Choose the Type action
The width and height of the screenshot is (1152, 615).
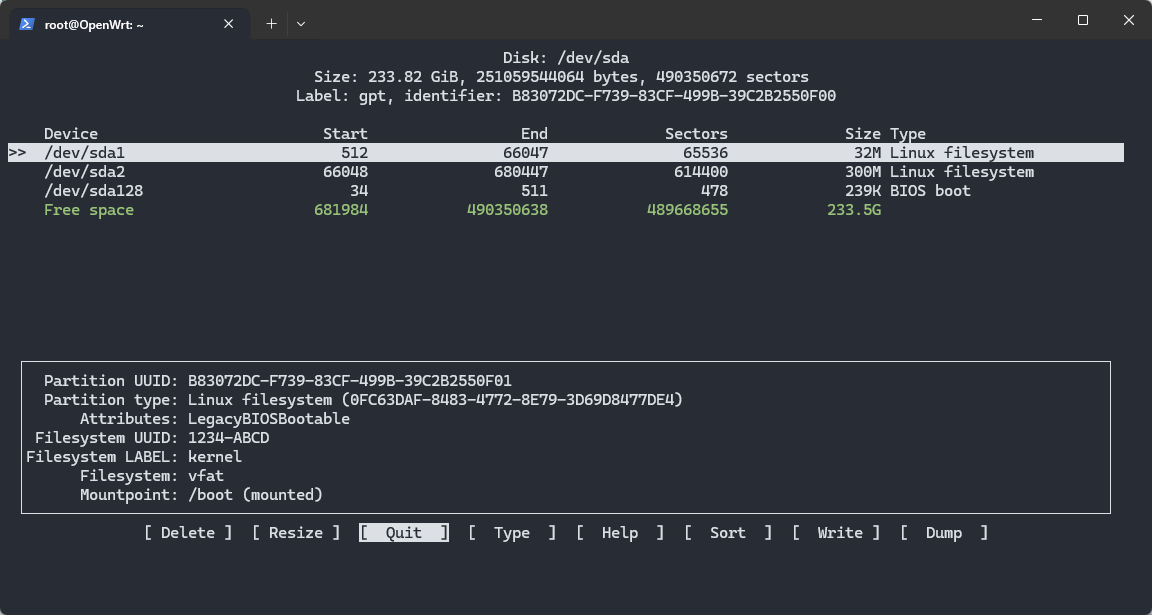tap(511, 533)
